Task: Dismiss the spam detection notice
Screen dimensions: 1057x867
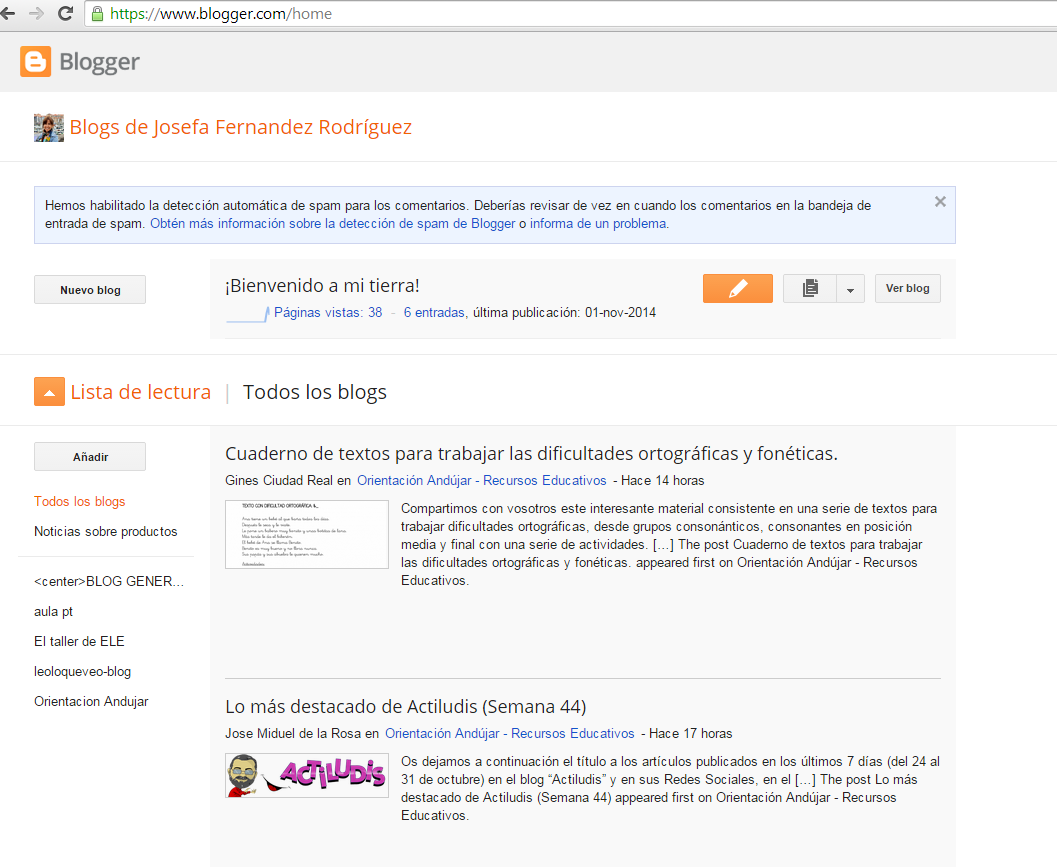Action: tap(940, 202)
